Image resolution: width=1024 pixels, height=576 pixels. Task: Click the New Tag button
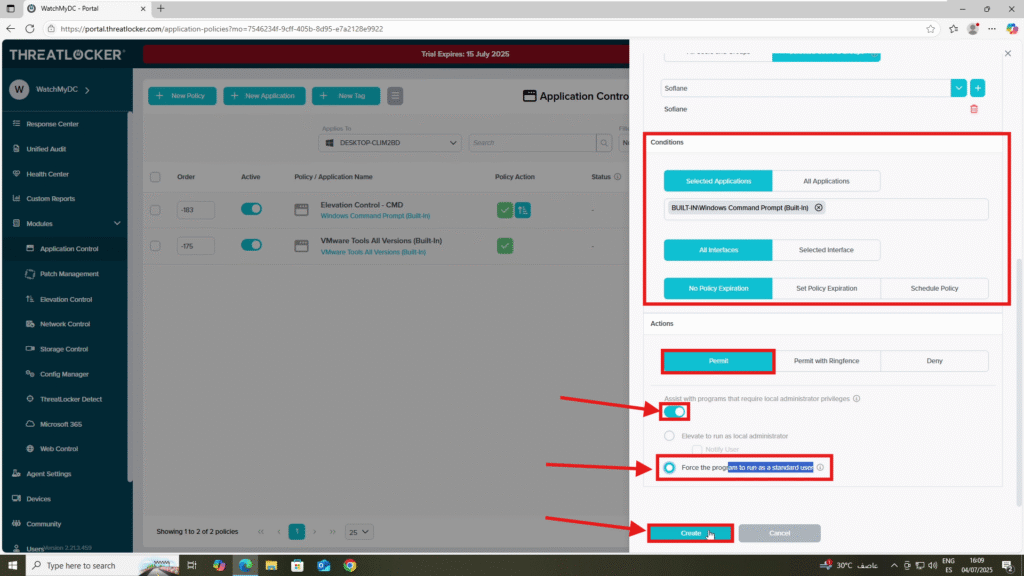point(345,96)
